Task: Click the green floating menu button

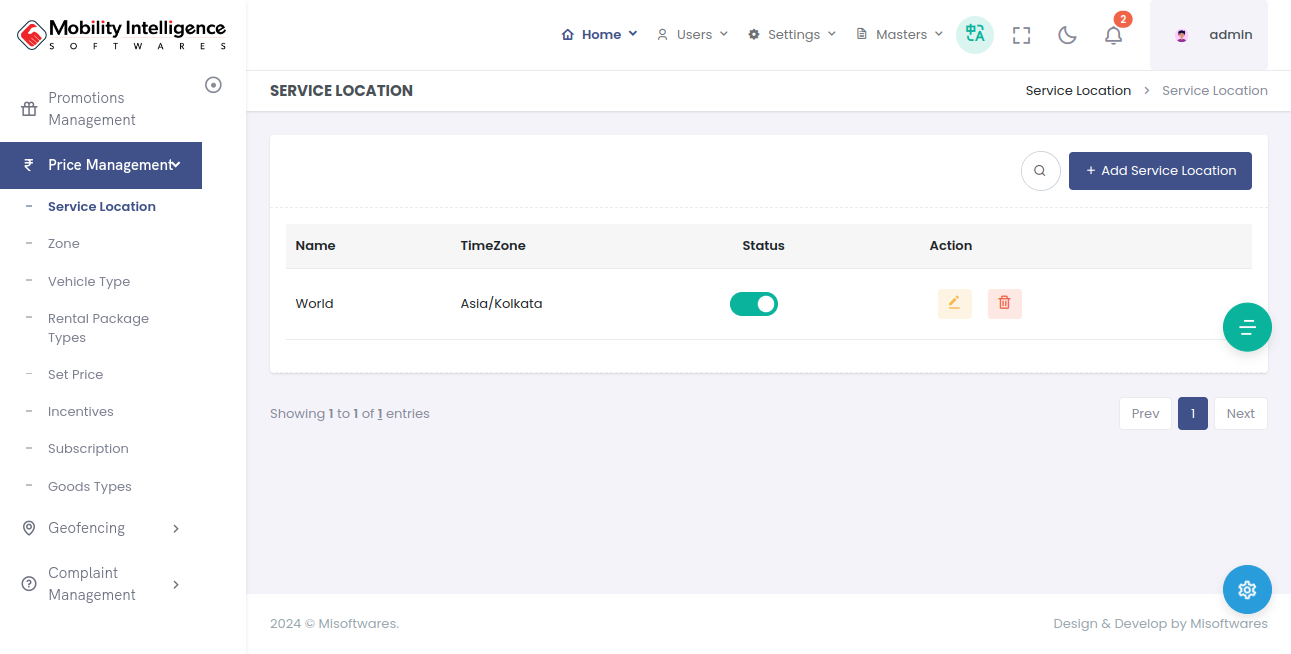Action: click(x=1246, y=327)
